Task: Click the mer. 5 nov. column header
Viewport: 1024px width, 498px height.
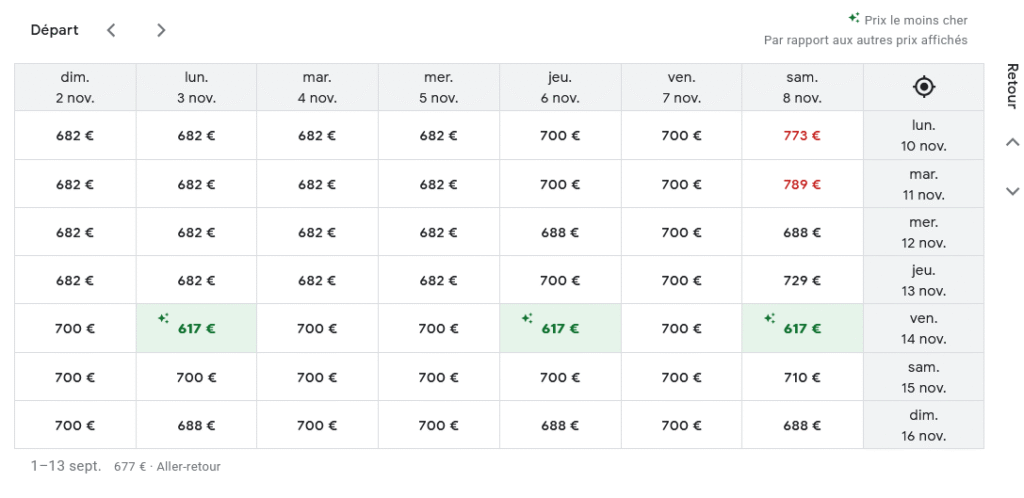Action: coord(438,87)
